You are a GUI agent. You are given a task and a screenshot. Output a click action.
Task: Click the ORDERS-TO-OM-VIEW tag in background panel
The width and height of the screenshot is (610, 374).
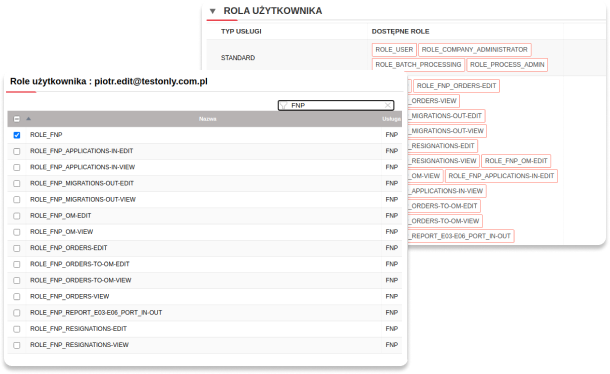tap(445, 221)
